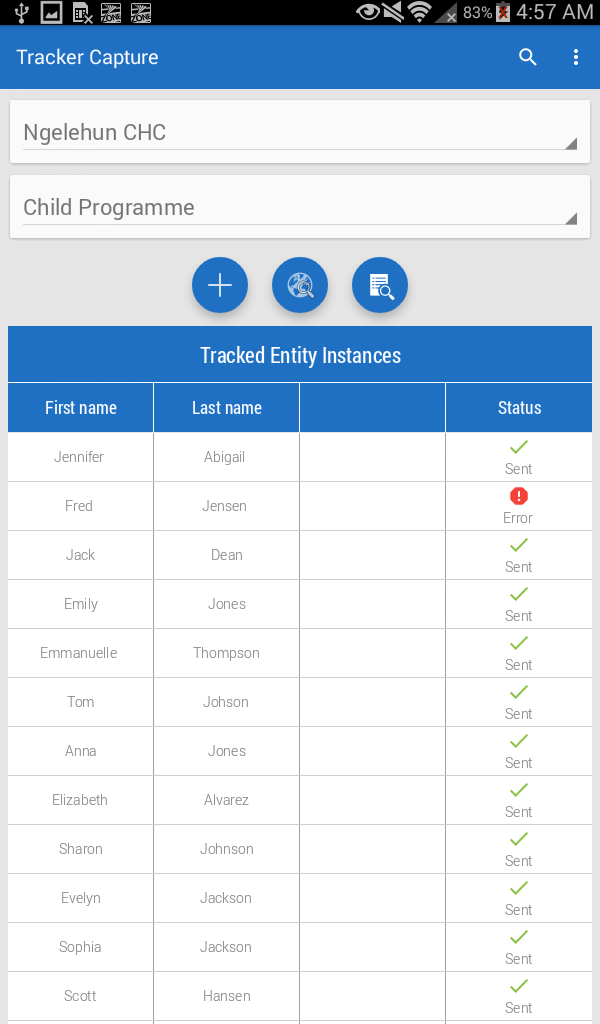Tap the battery indicator in status bar

coord(503,13)
